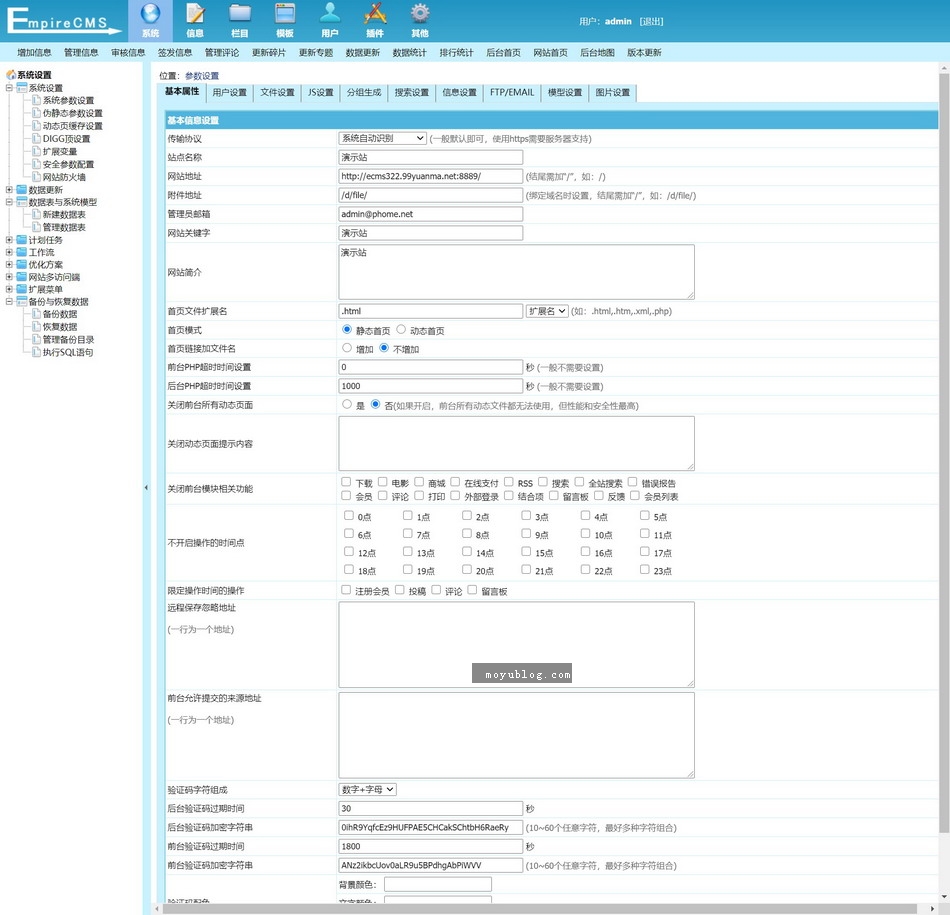Open the 信息 notepad icon
The width and height of the screenshot is (950, 915).
coord(195,14)
